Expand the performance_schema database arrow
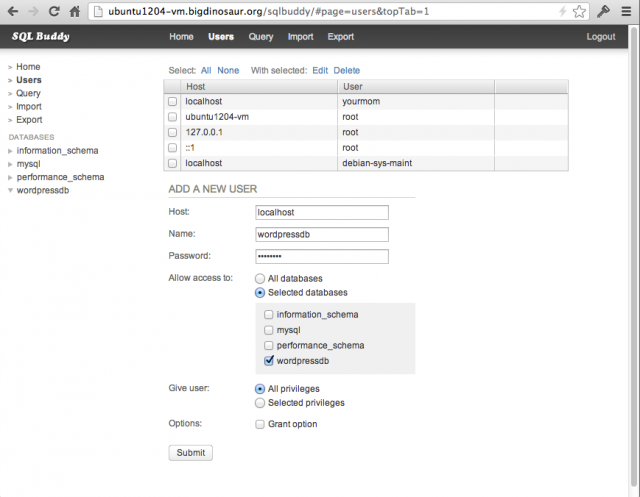This screenshot has height=497, width=640. coord(10,178)
